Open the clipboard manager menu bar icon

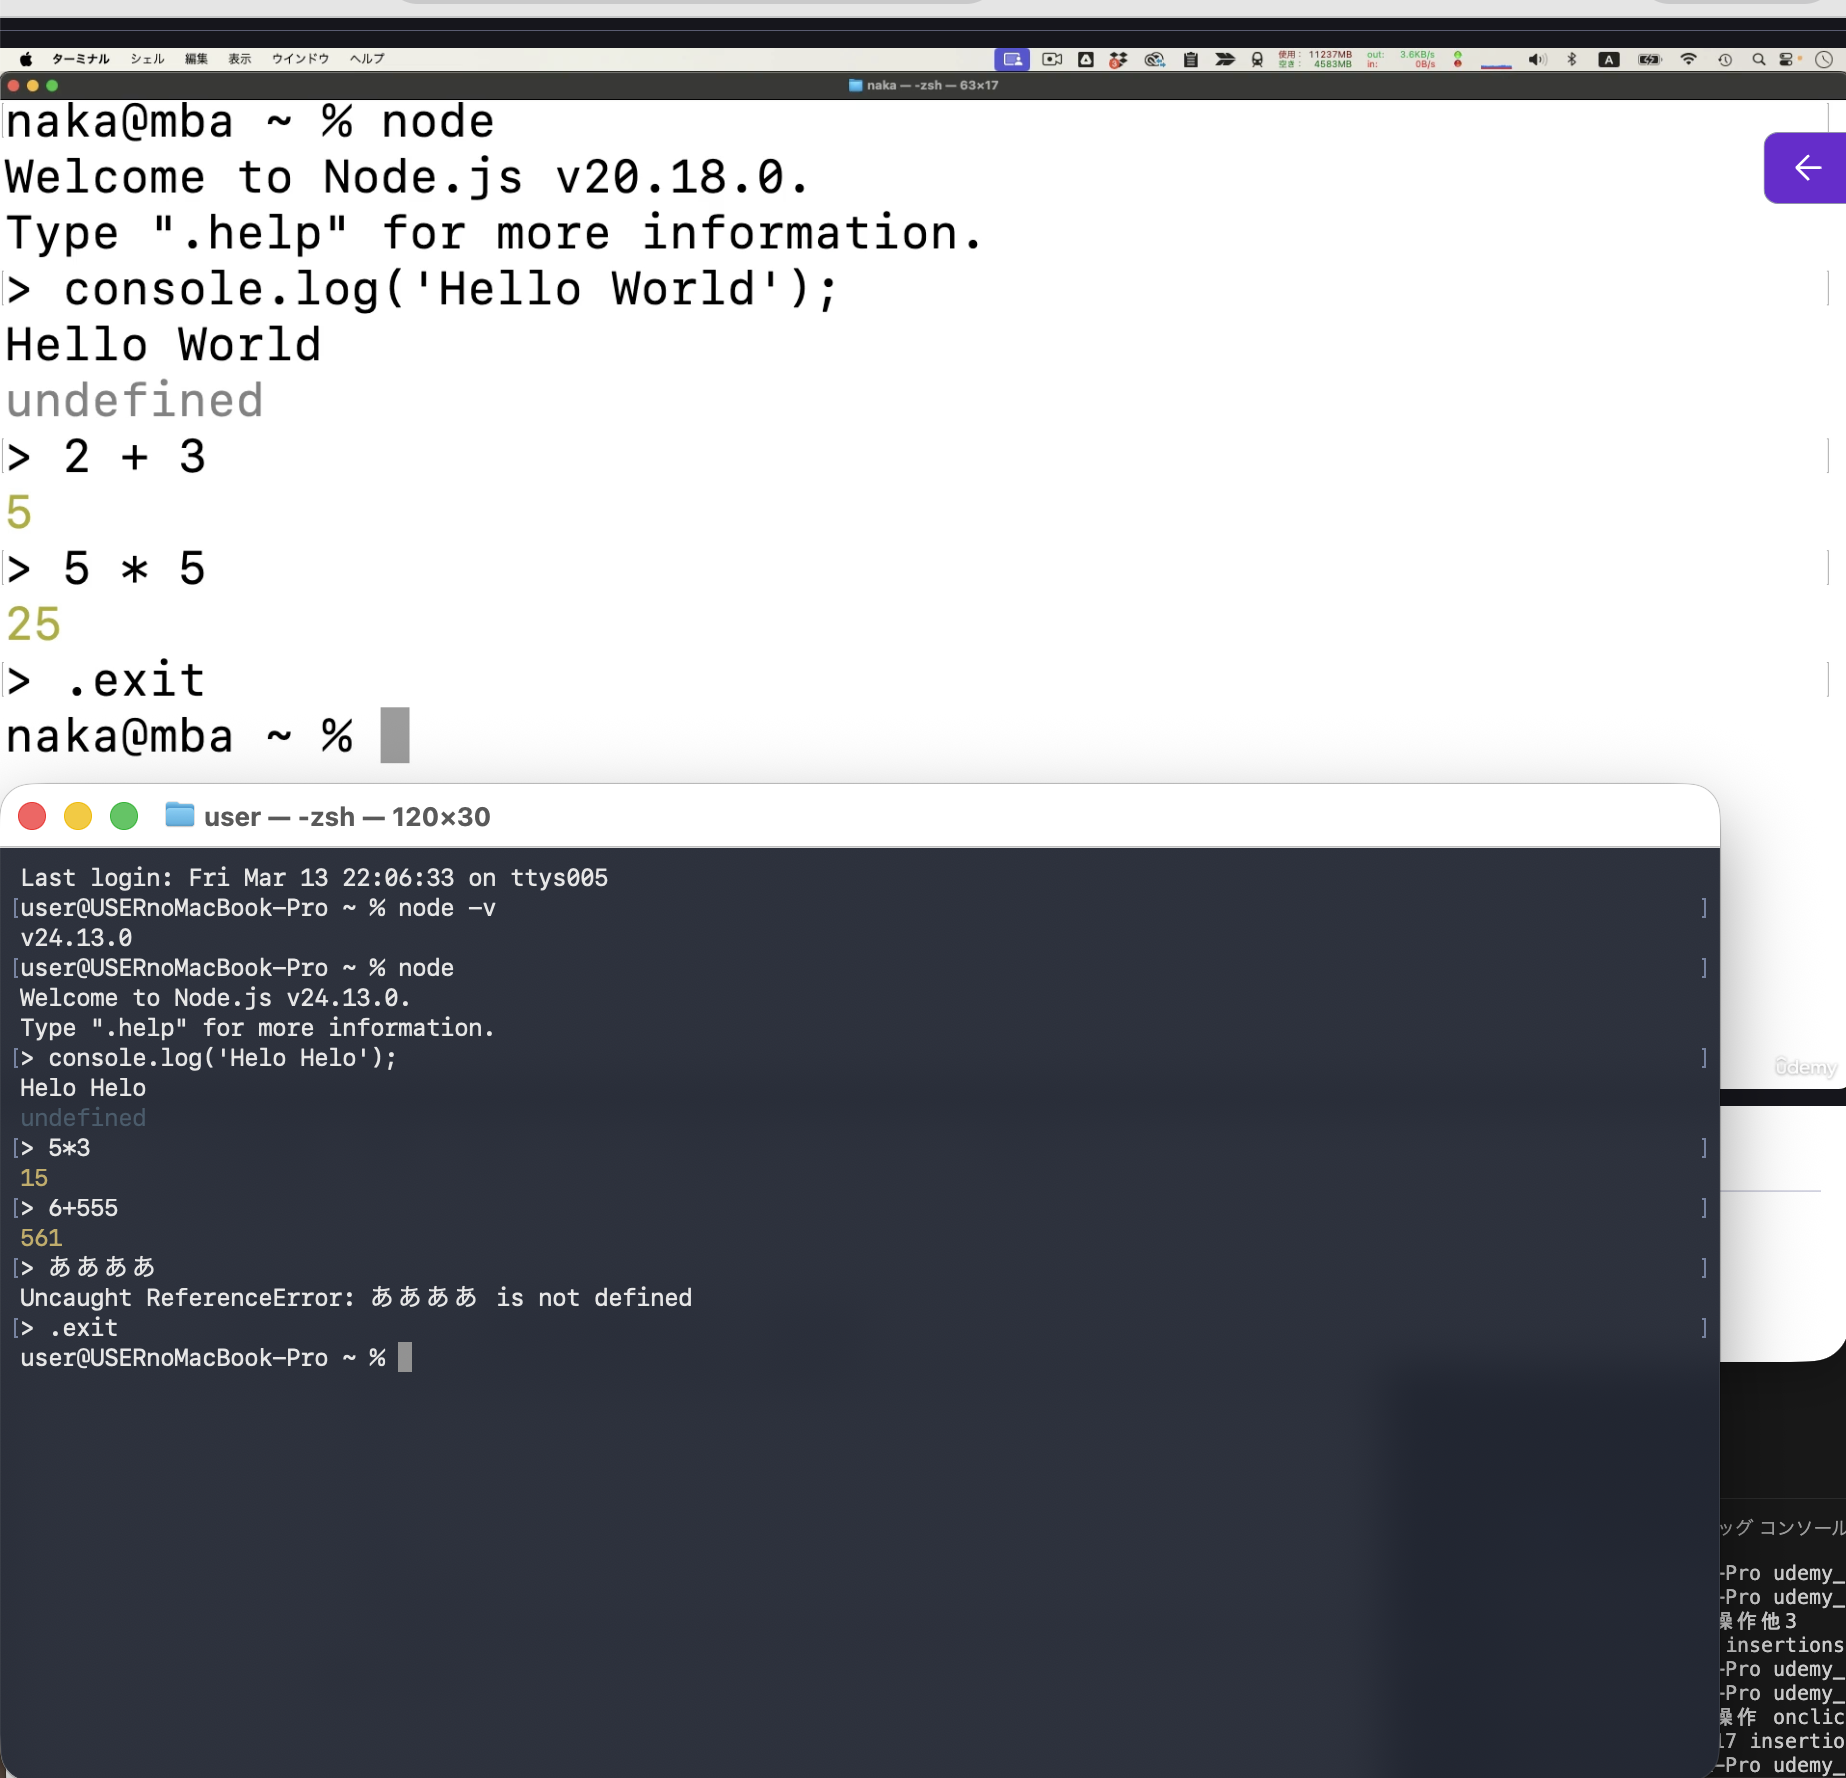[x=1190, y=59]
